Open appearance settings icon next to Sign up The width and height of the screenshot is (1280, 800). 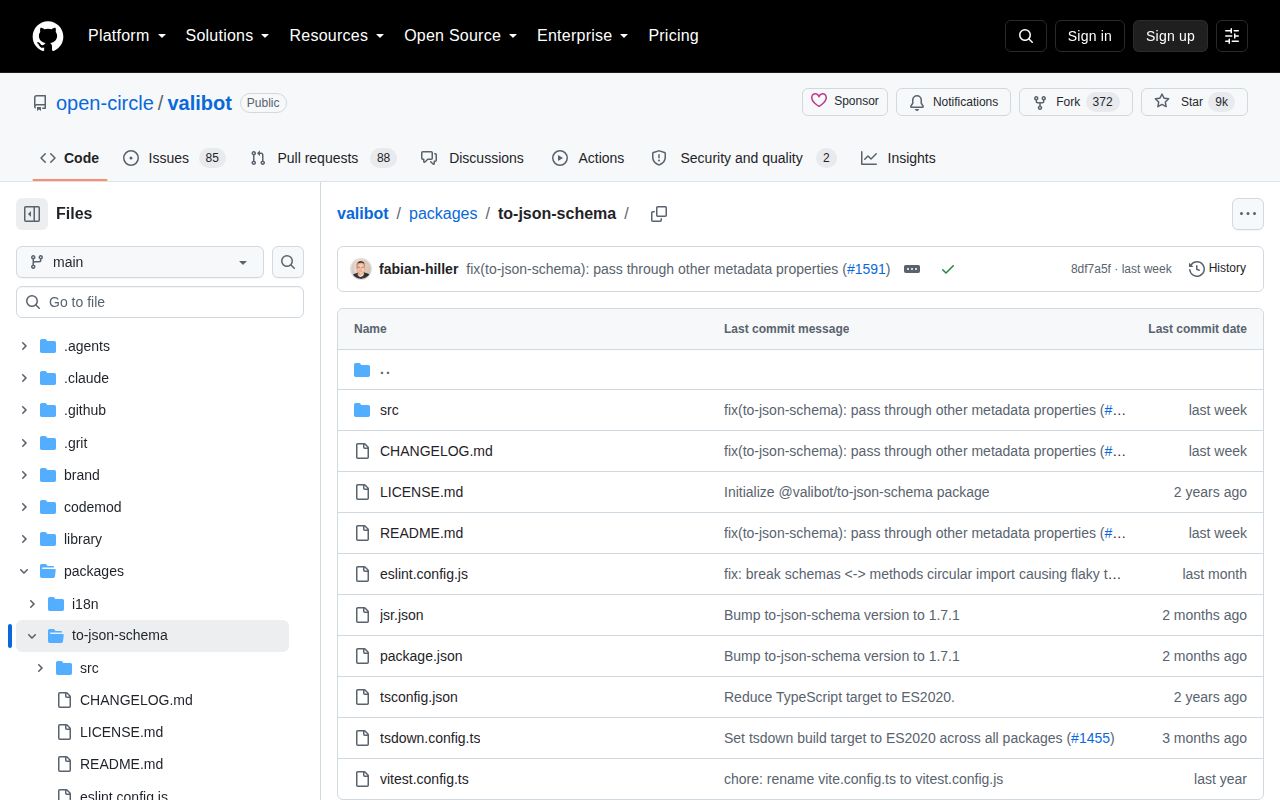[x=1232, y=36]
